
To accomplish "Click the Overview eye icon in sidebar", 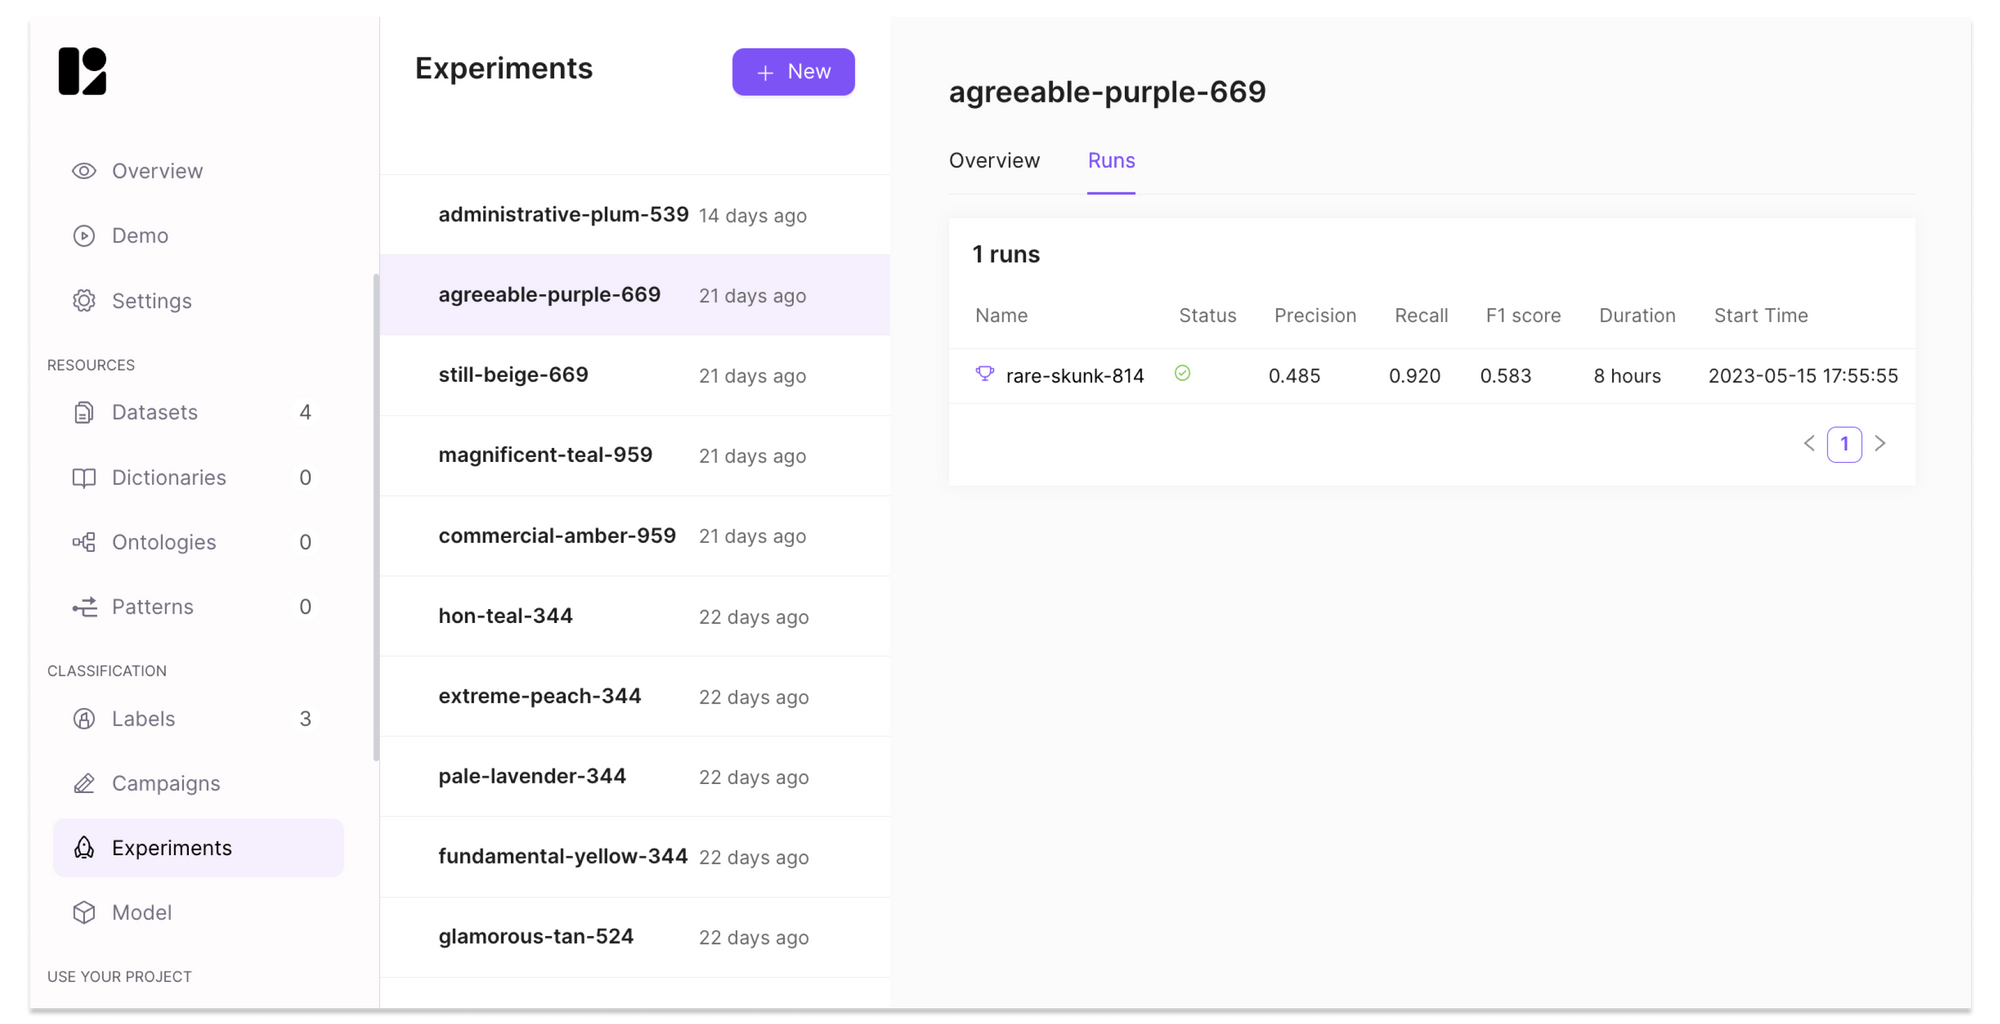I will click(x=84, y=170).
